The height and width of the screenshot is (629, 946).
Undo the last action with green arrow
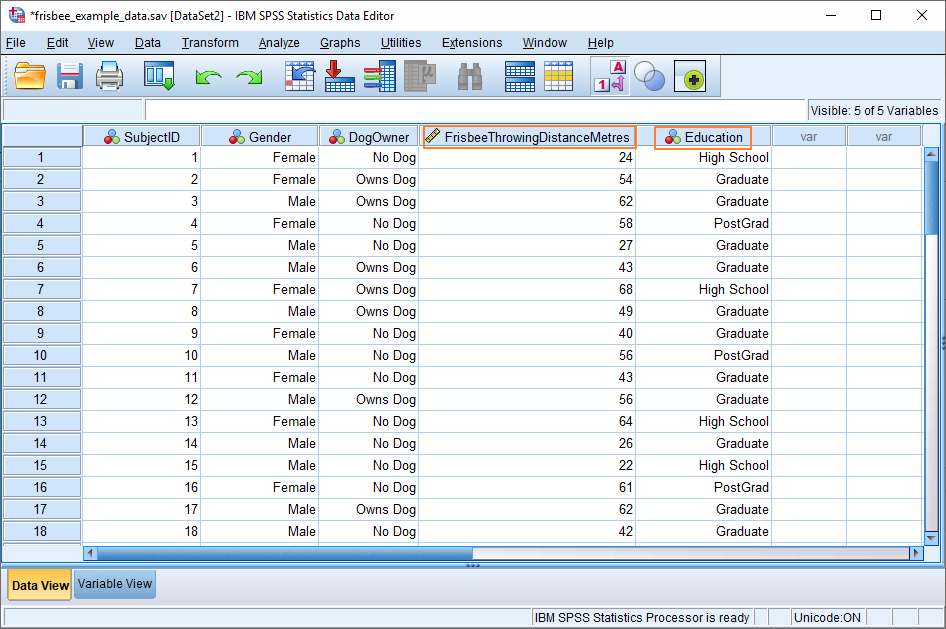click(x=208, y=77)
